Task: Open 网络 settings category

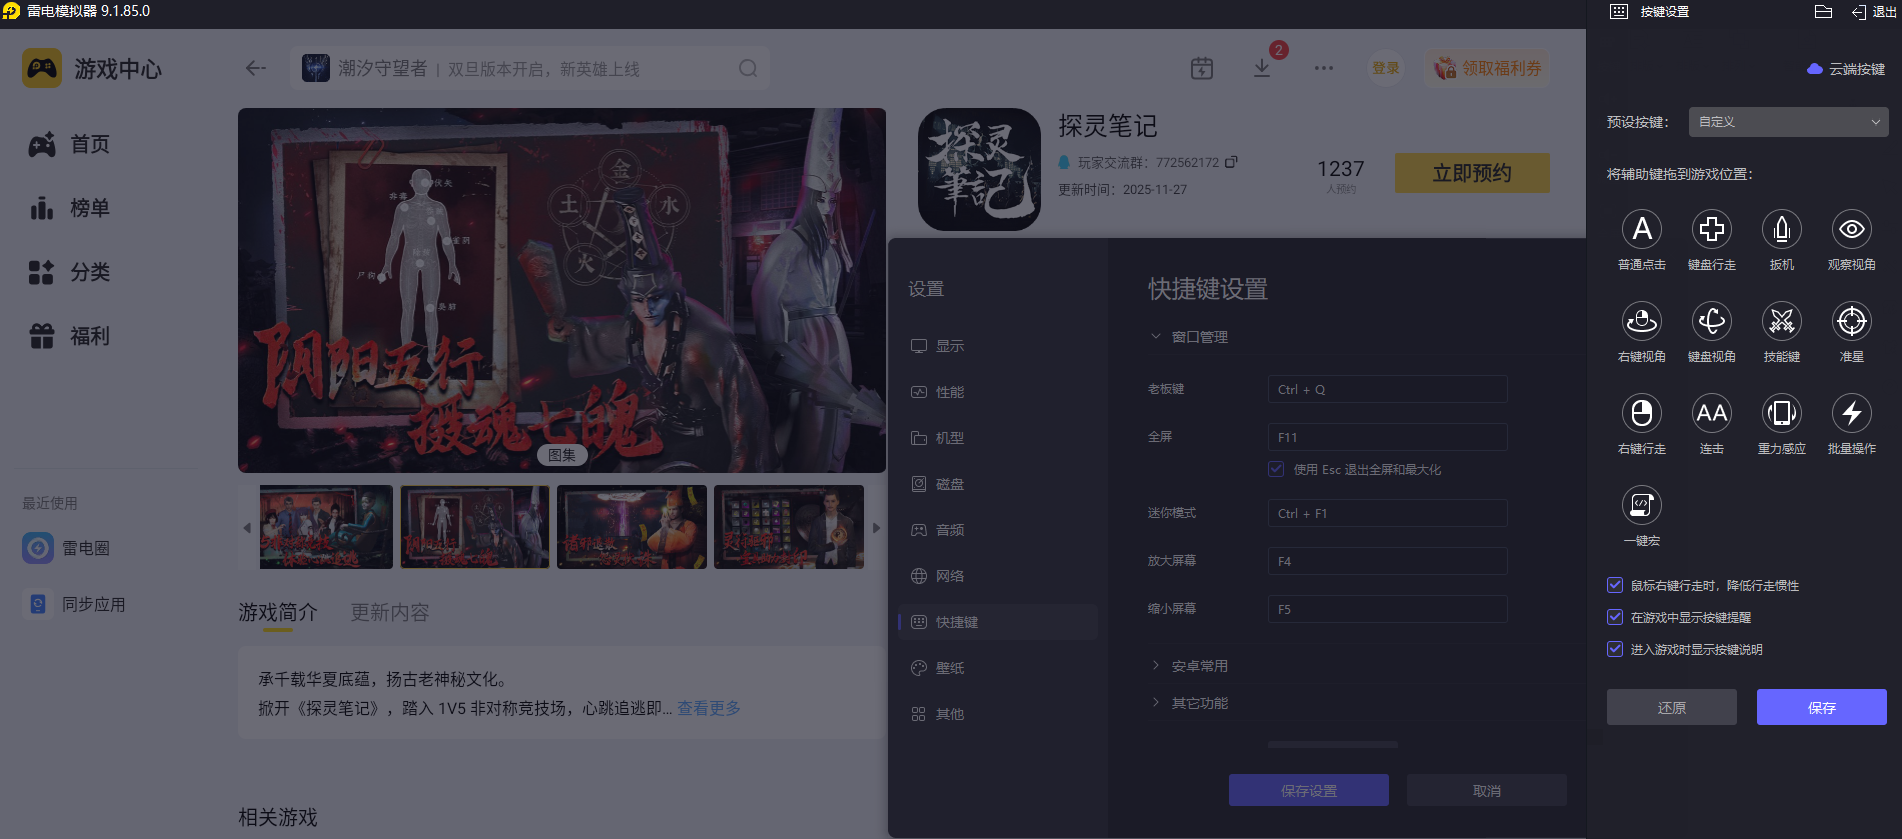Action: [x=998, y=576]
